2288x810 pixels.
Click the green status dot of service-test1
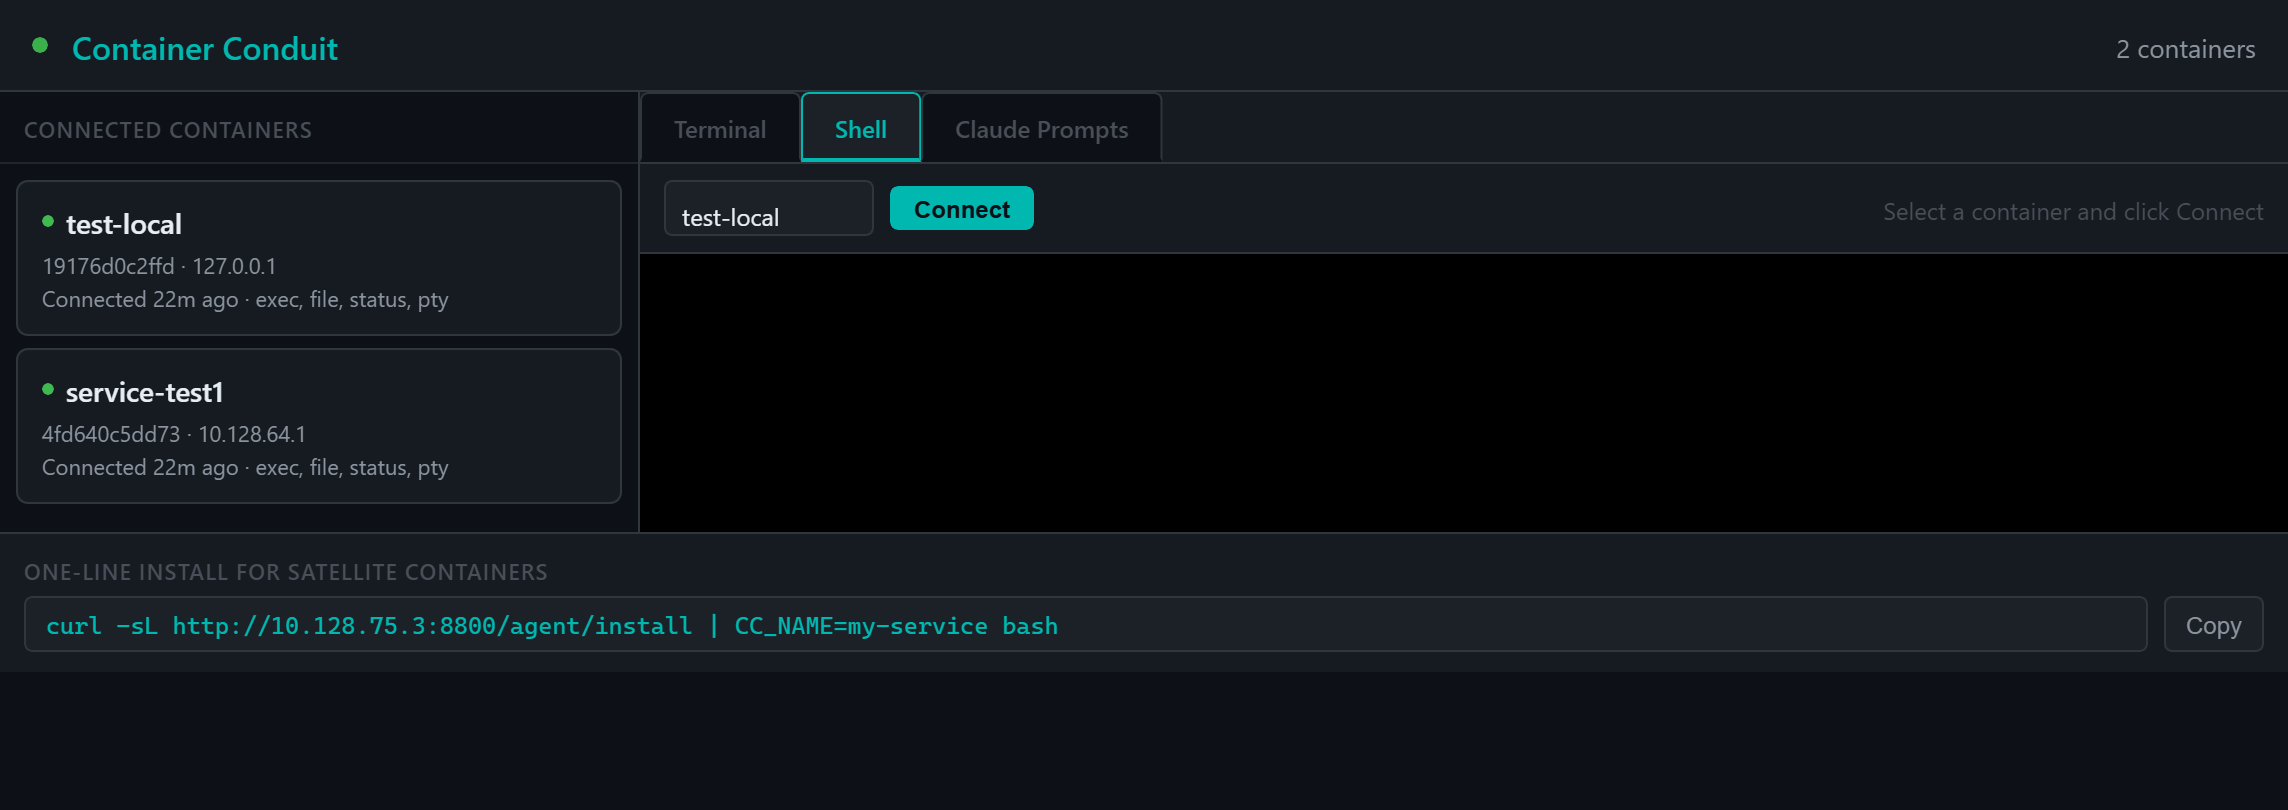[48, 389]
